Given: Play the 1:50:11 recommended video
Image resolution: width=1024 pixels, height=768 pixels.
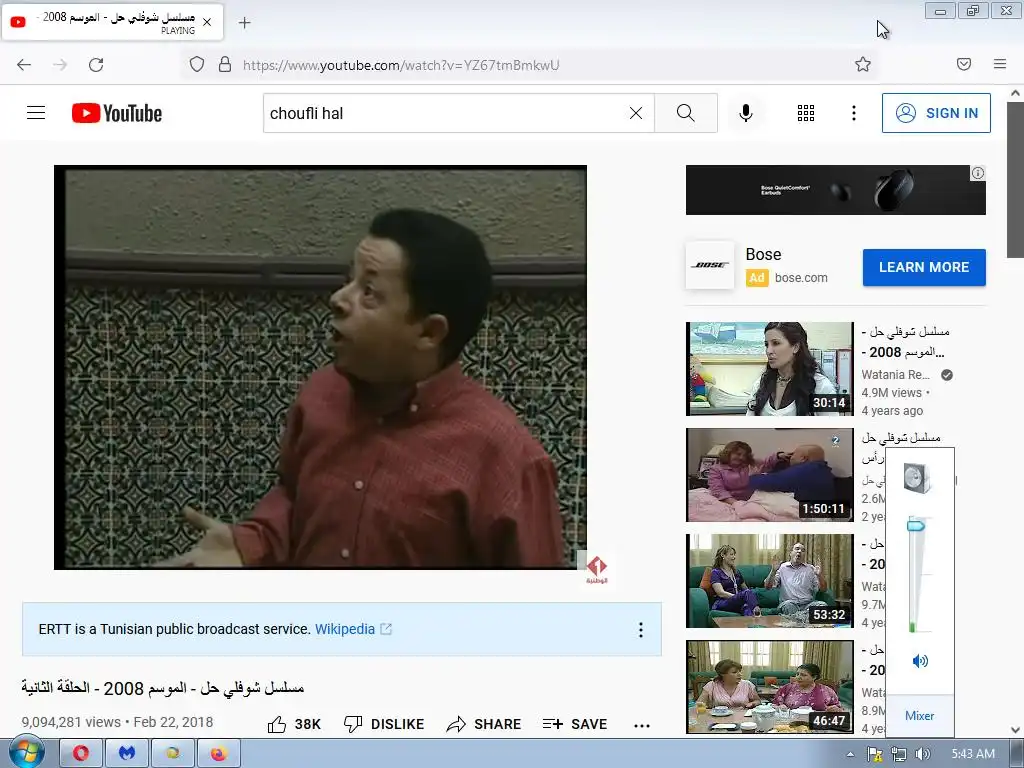Looking at the screenshot, I should (769, 475).
